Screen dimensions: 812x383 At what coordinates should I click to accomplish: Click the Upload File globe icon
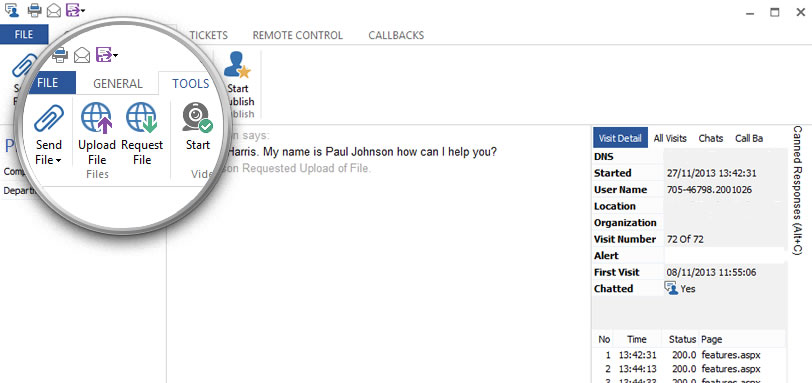click(x=97, y=118)
